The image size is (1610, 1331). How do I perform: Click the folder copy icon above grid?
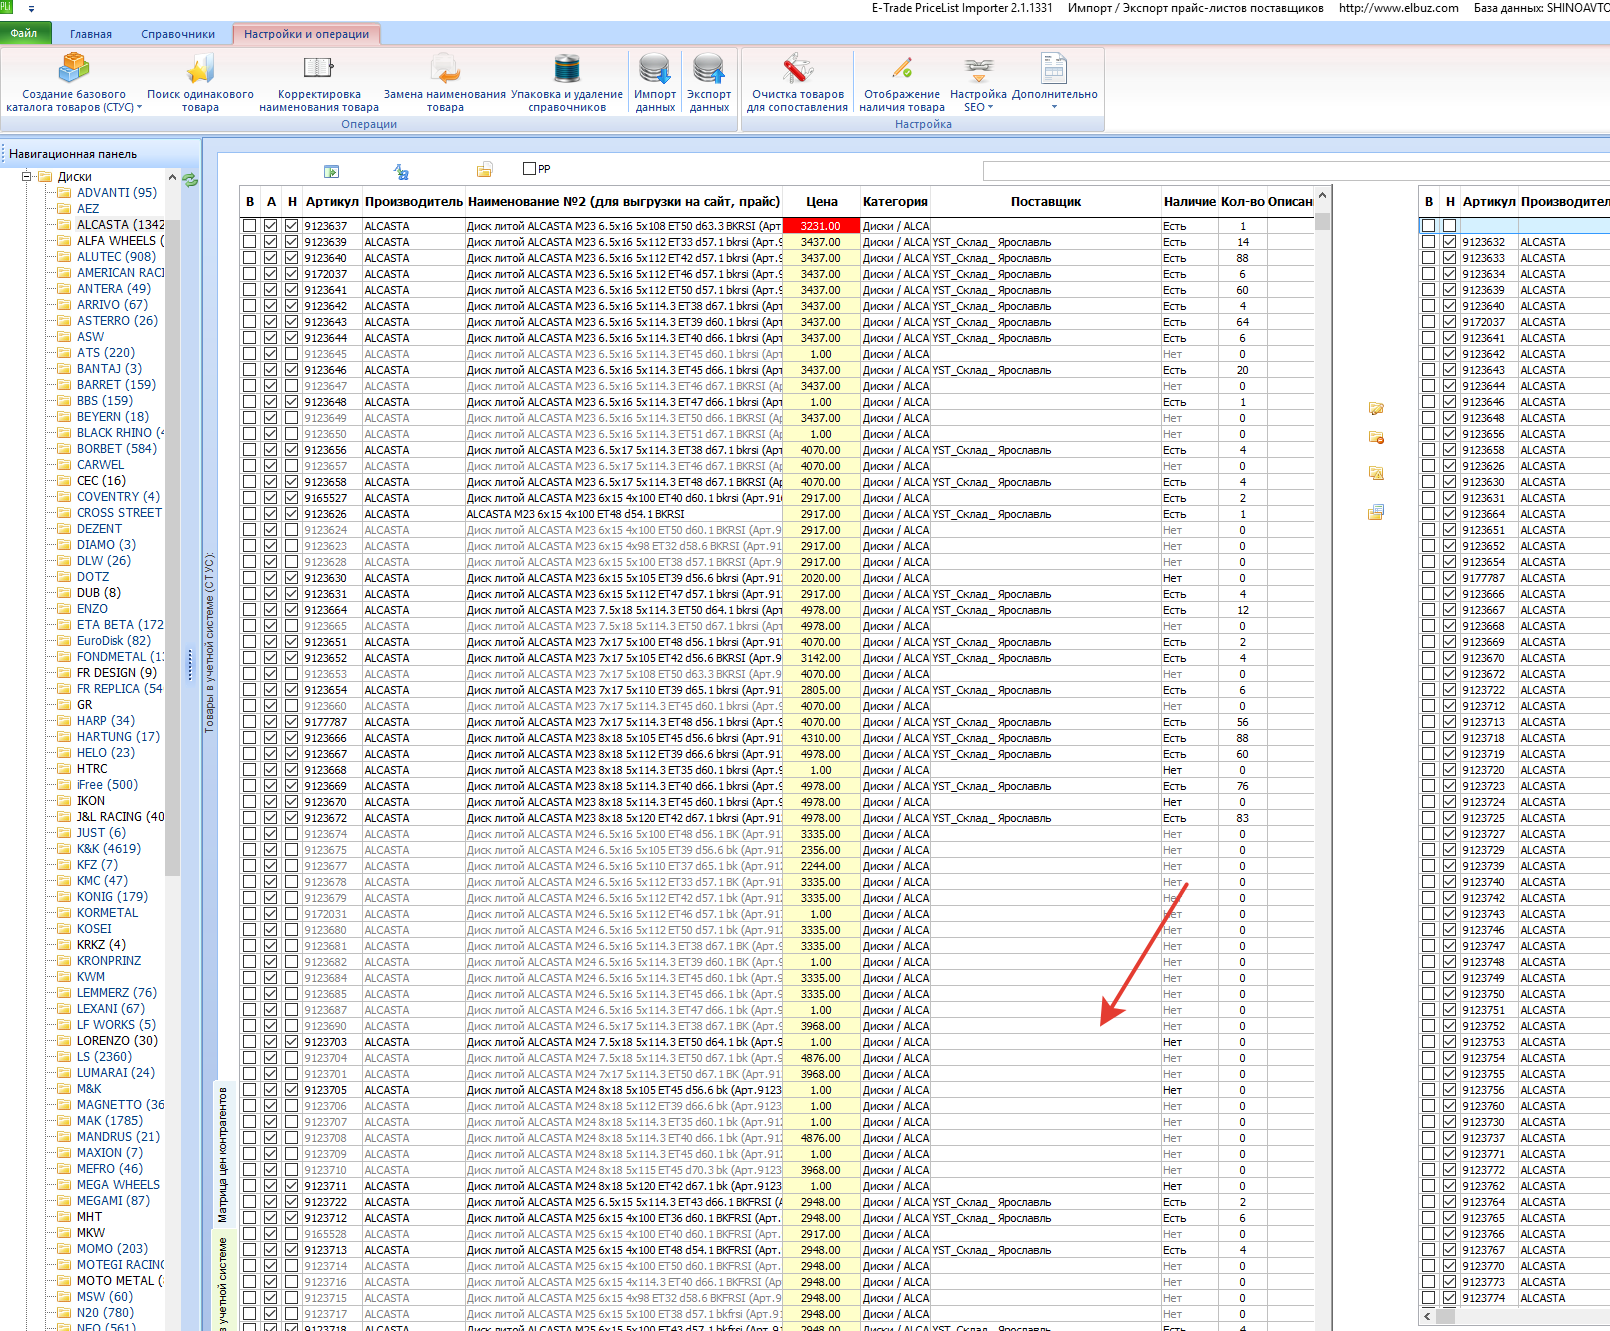click(485, 170)
